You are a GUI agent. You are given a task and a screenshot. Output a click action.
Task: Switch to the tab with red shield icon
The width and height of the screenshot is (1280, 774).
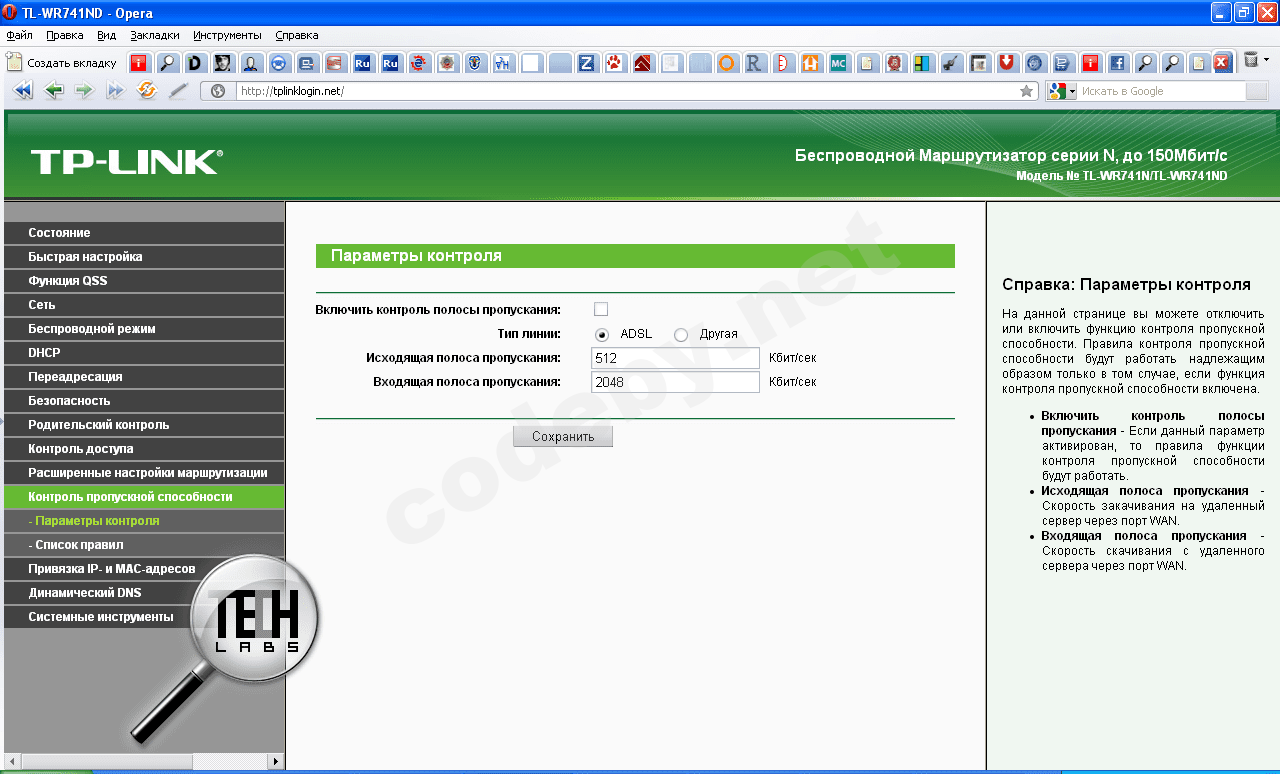[1007, 63]
